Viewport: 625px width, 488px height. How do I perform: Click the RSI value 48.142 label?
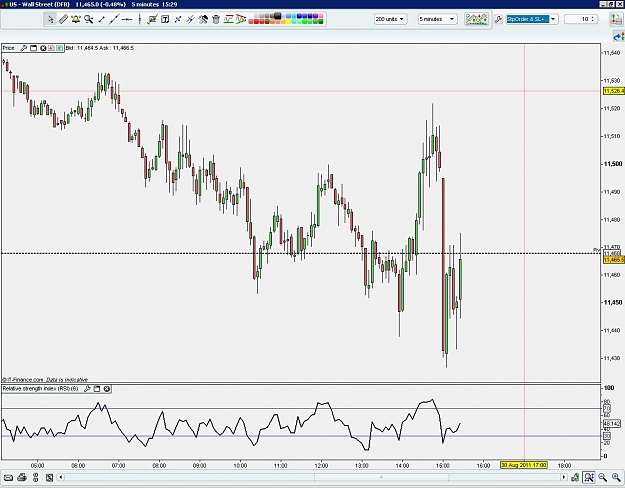[x=612, y=424]
